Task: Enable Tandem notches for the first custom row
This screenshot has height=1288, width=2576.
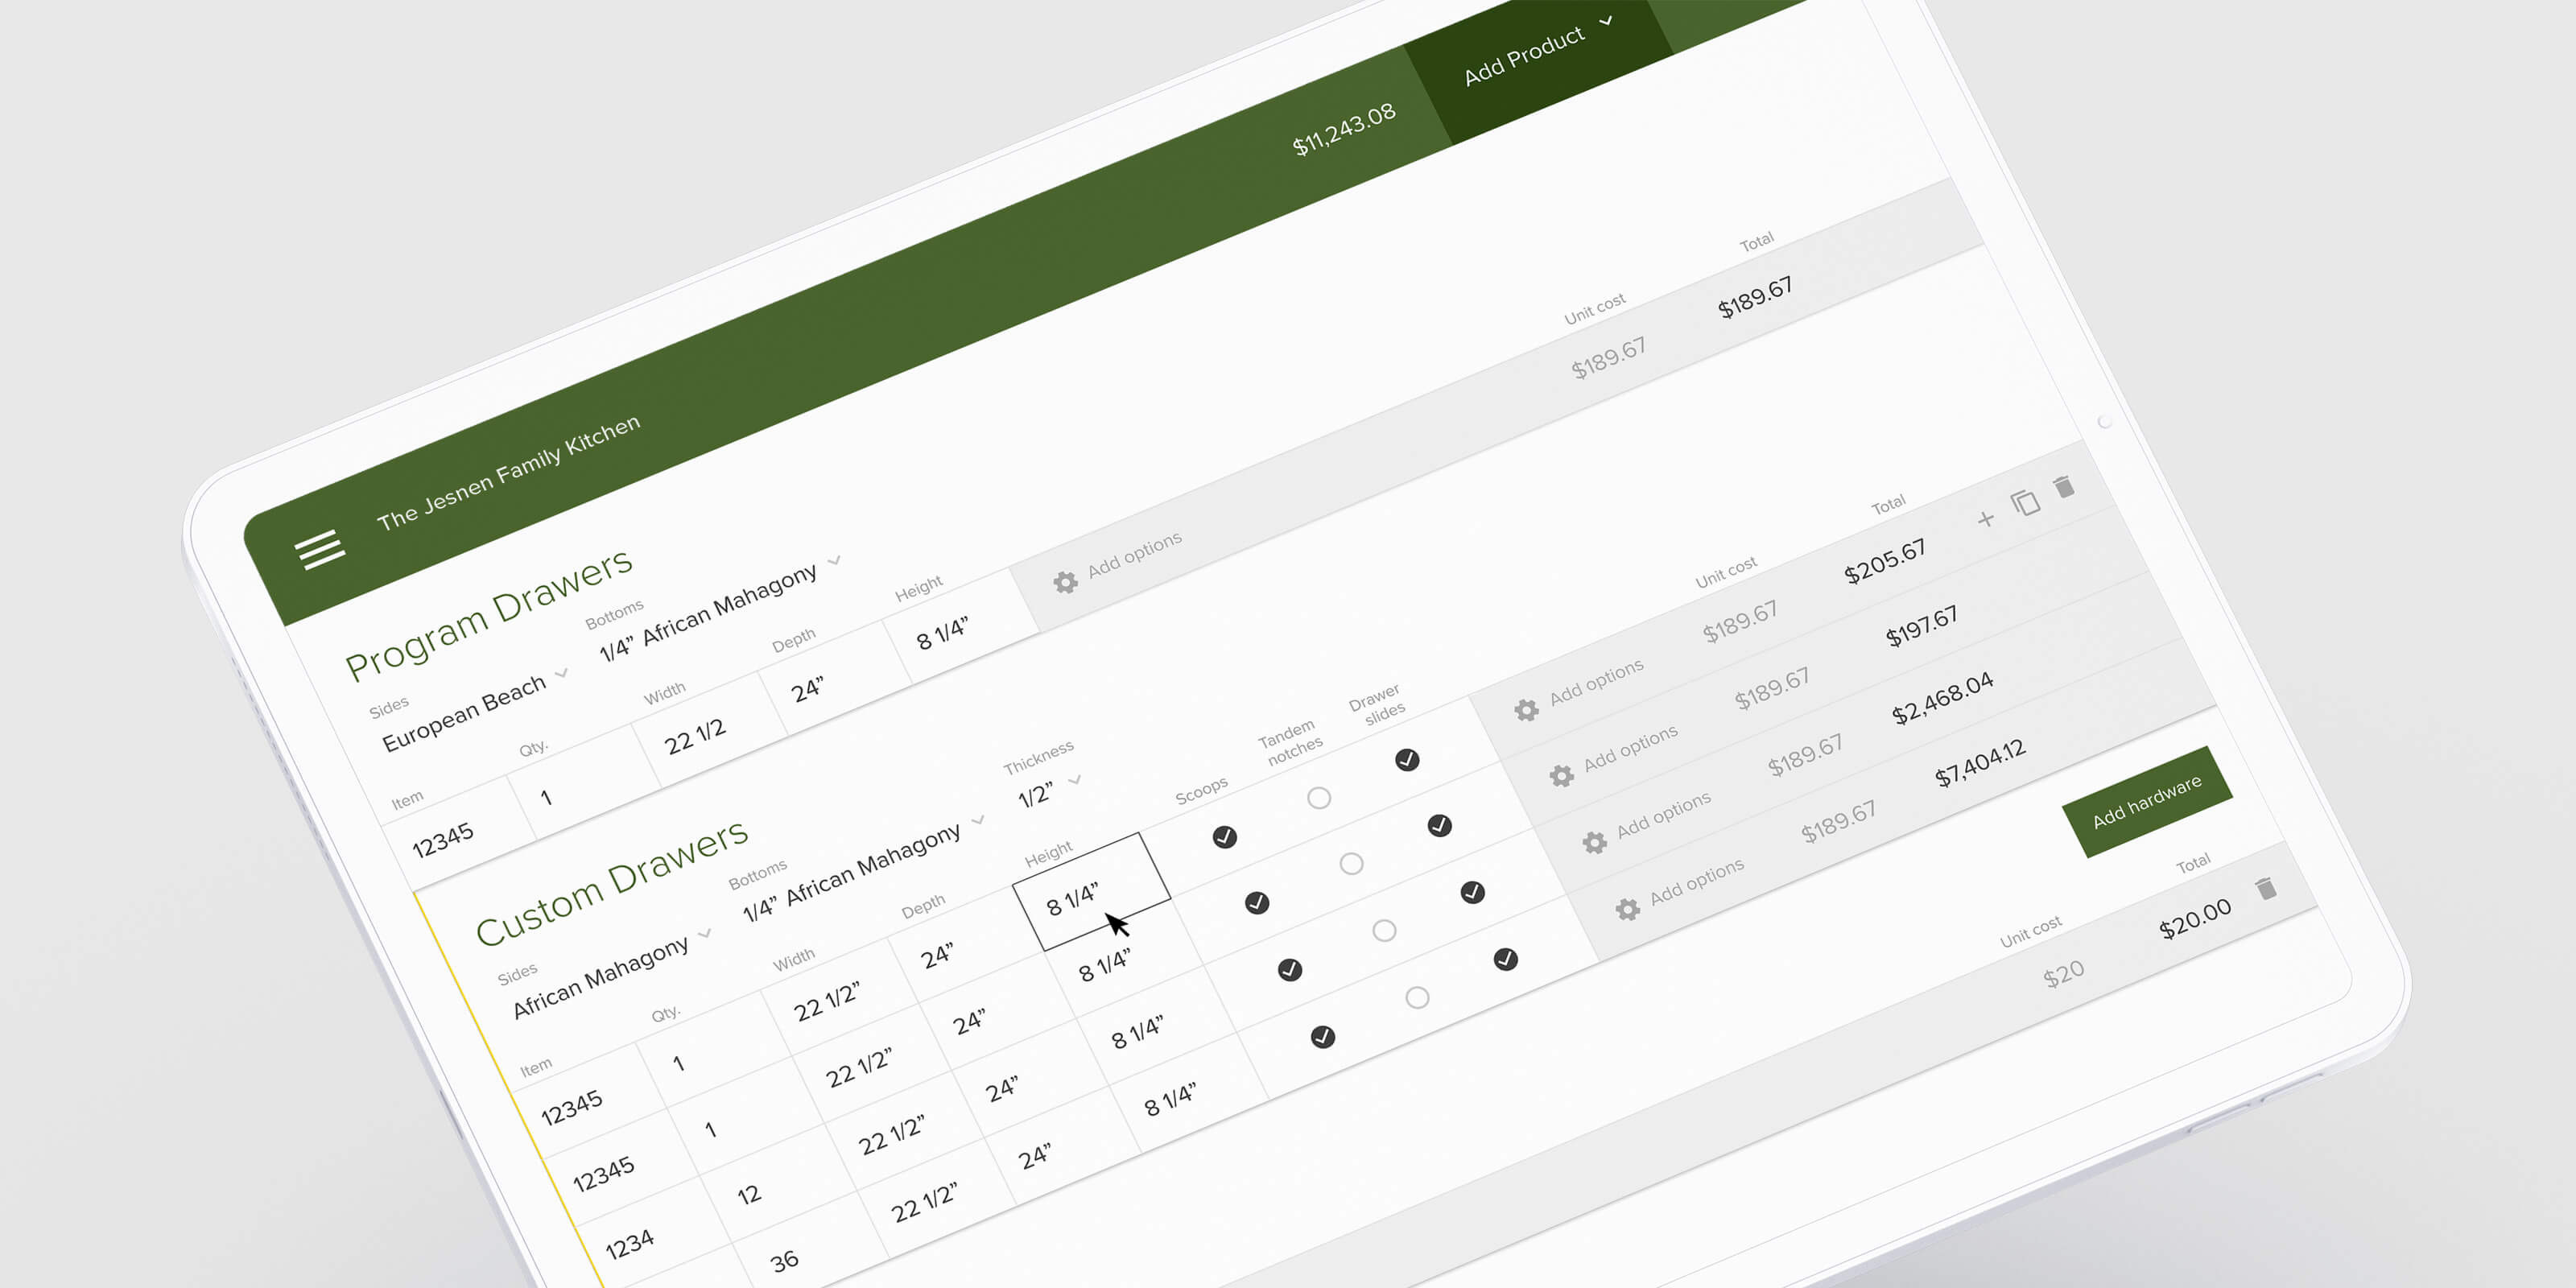Action: [1319, 798]
